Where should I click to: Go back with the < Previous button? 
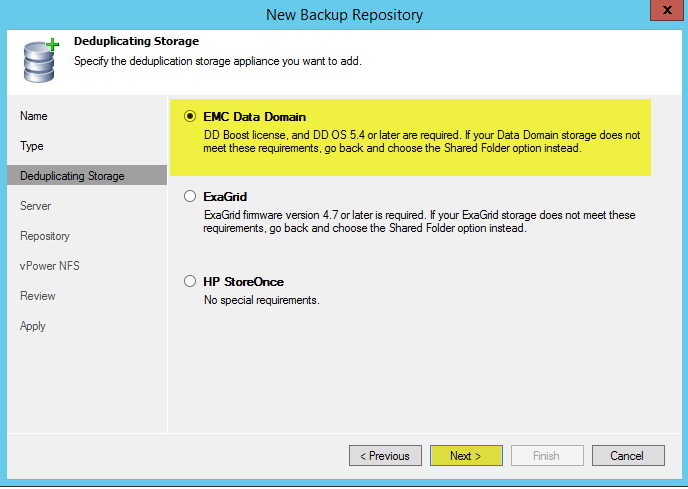pos(385,456)
